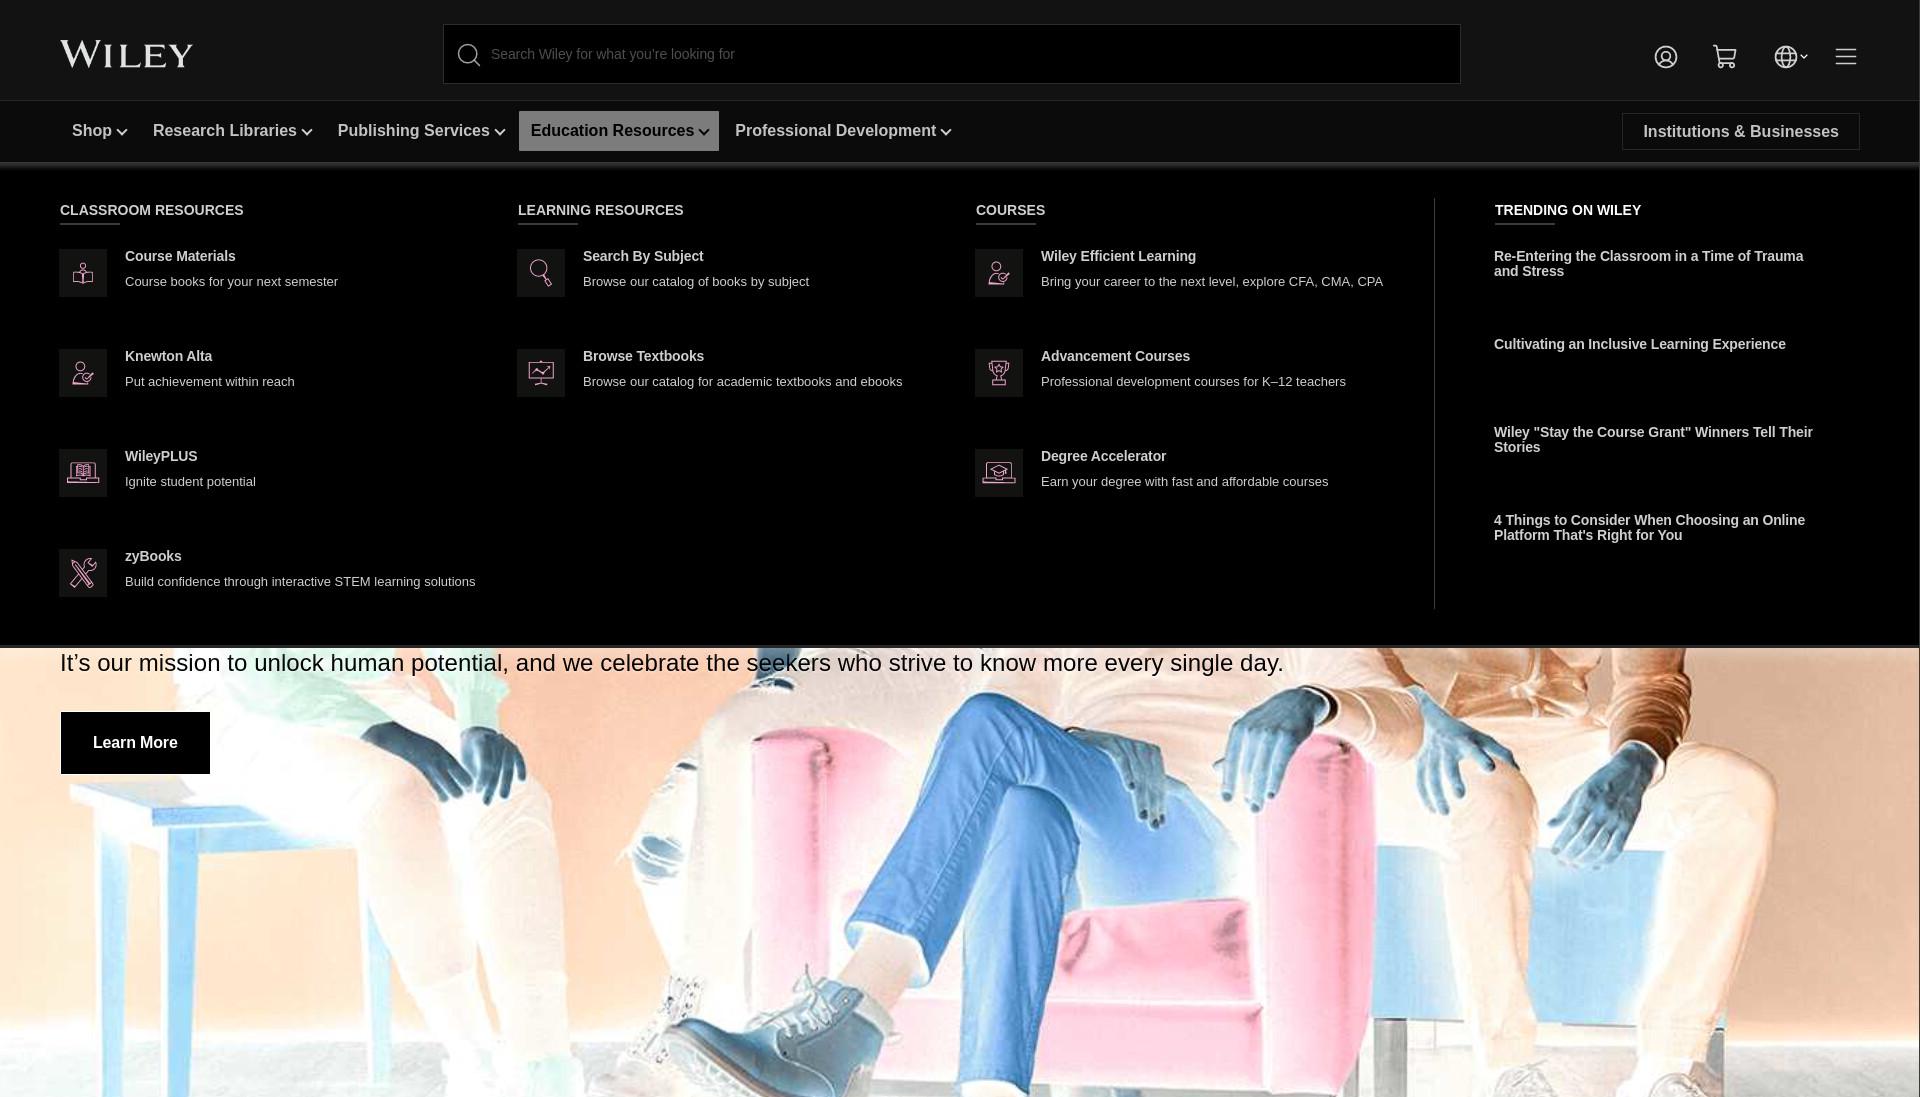Open the shopping cart icon
The image size is (1920, 1097).
tap(1724, 57)
